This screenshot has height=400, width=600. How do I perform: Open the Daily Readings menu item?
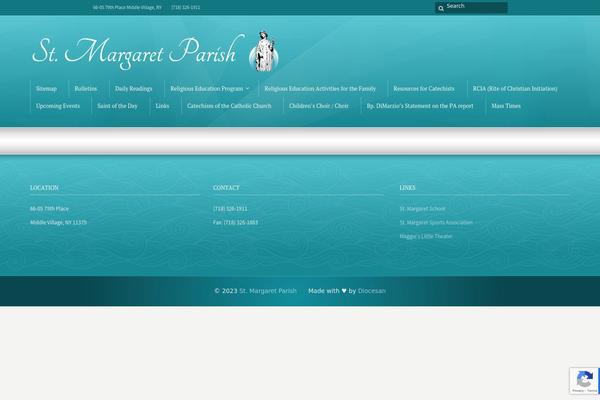(x=134, y=89)
